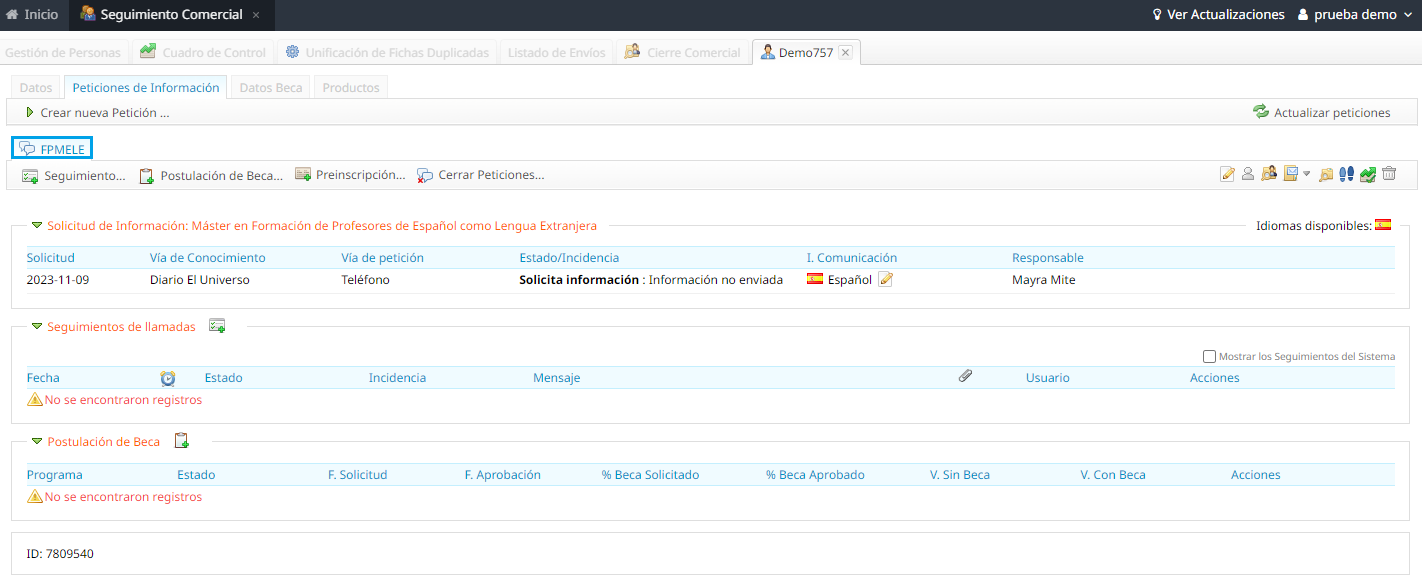Collapse the Seguimientos de llamadas section

coord(37,327)
